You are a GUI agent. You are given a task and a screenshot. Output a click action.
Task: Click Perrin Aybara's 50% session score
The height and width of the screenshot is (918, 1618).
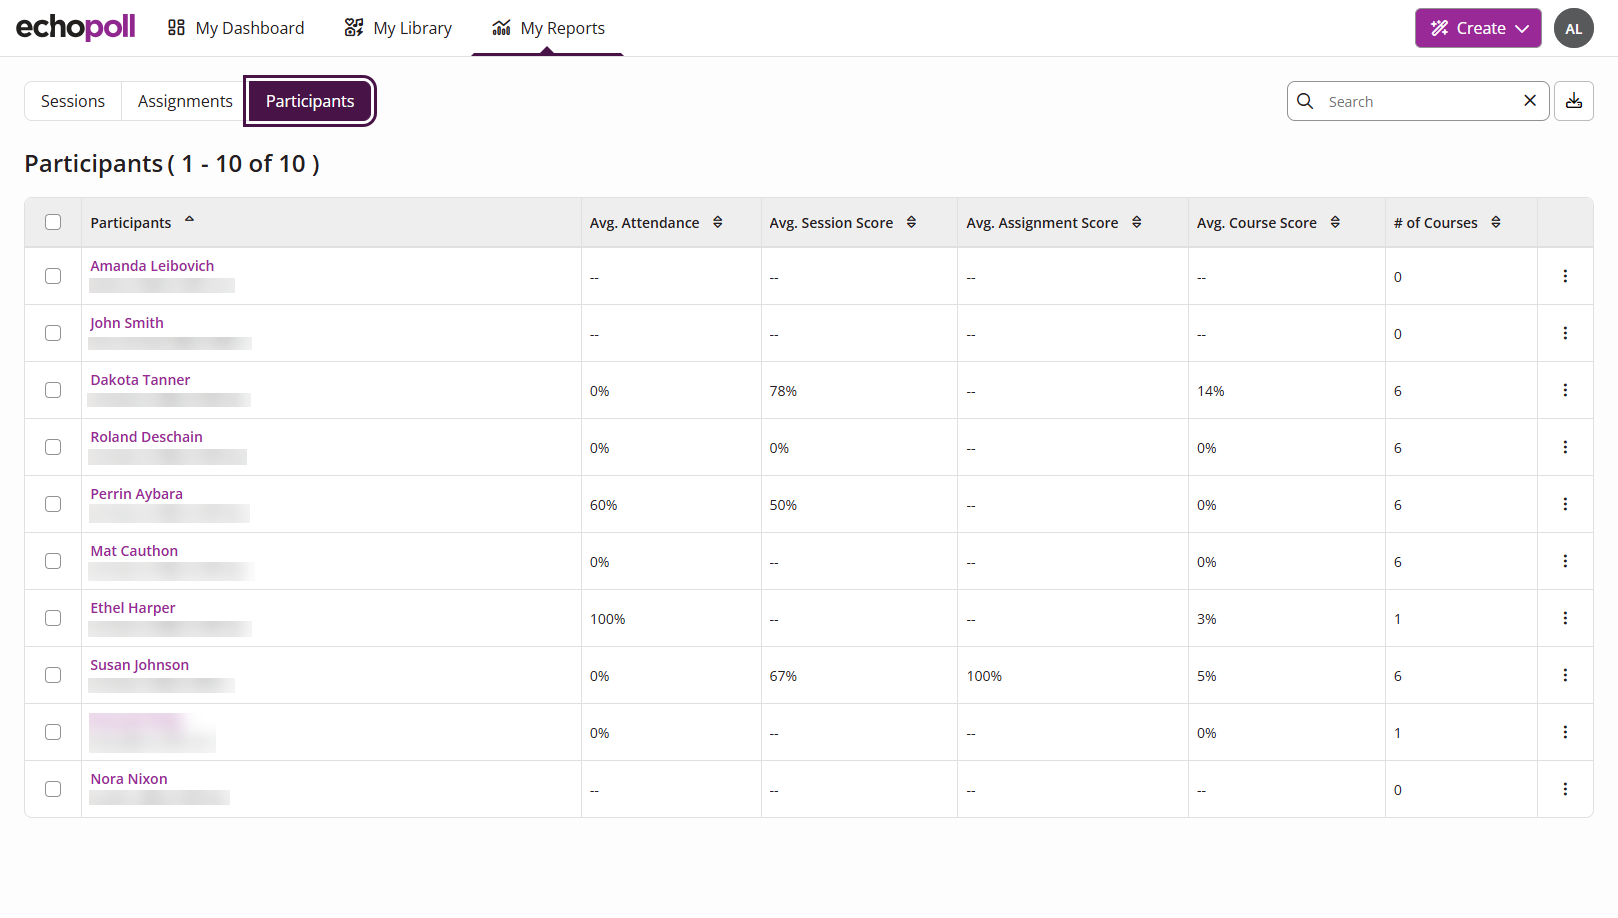coord(783,505)
